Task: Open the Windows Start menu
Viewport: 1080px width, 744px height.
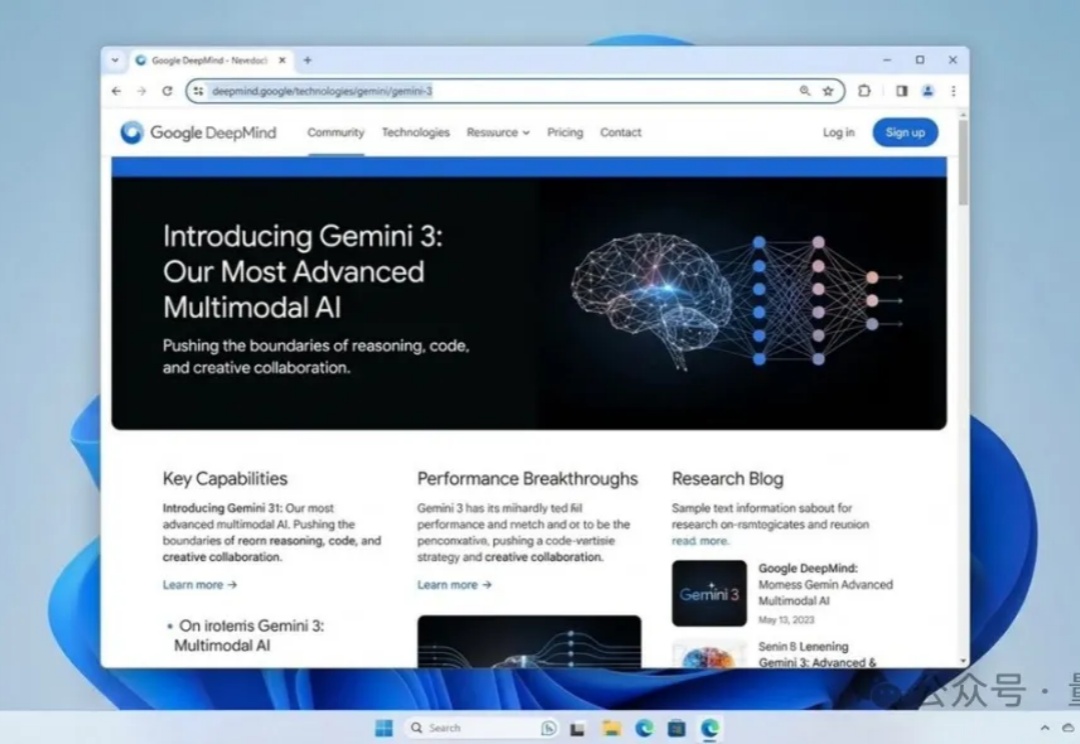Action: (x=384, y=728)
